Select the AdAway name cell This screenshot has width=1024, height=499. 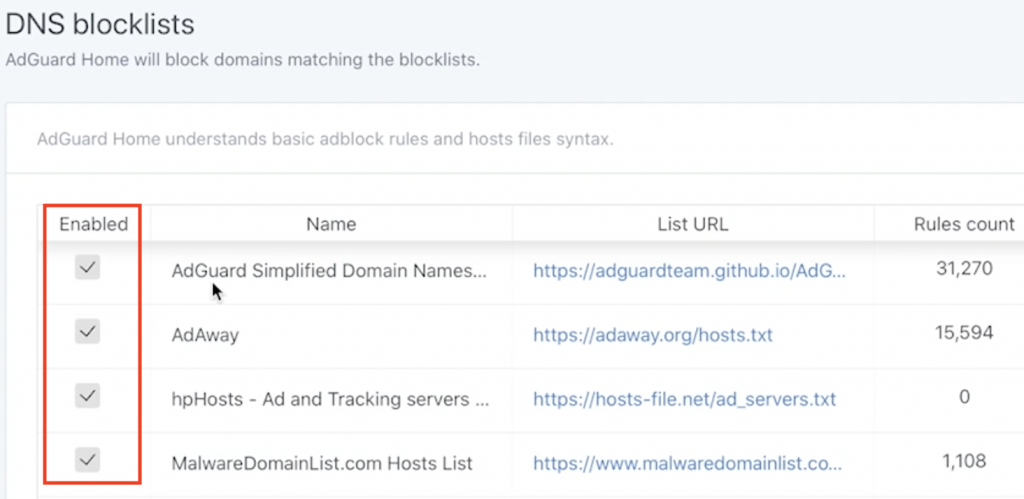[x=205, y=335]
